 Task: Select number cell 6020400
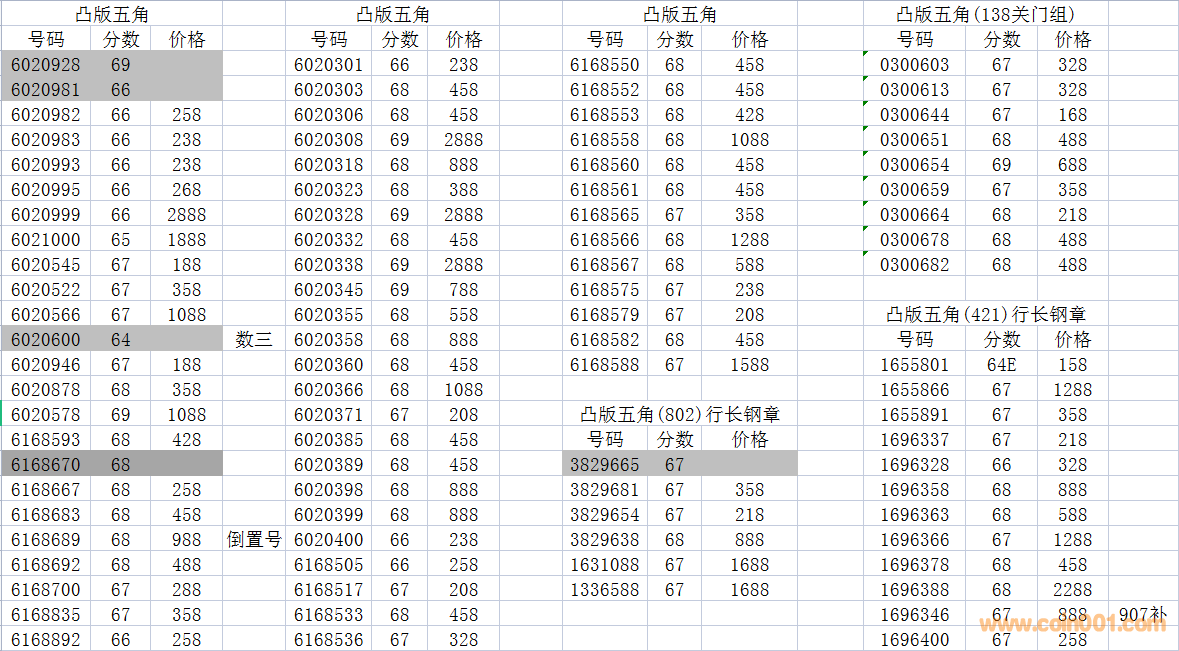328,540
